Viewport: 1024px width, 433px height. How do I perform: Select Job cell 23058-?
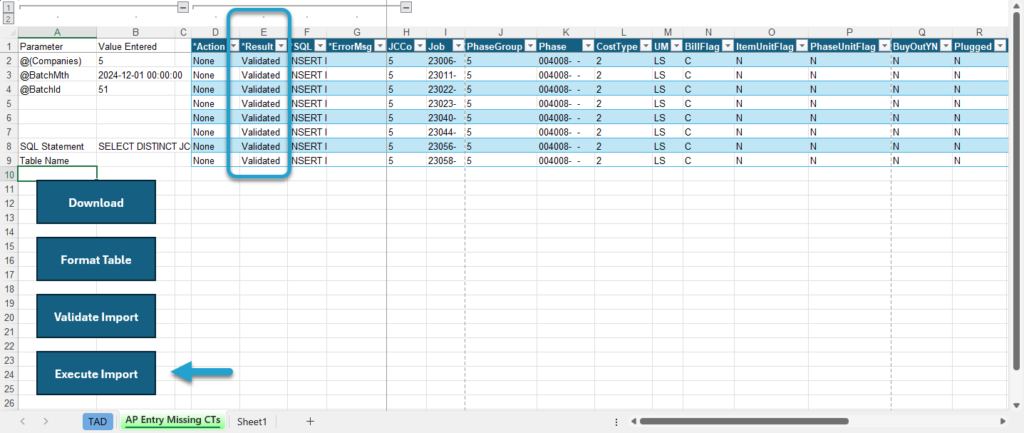(x=445, y=160)
